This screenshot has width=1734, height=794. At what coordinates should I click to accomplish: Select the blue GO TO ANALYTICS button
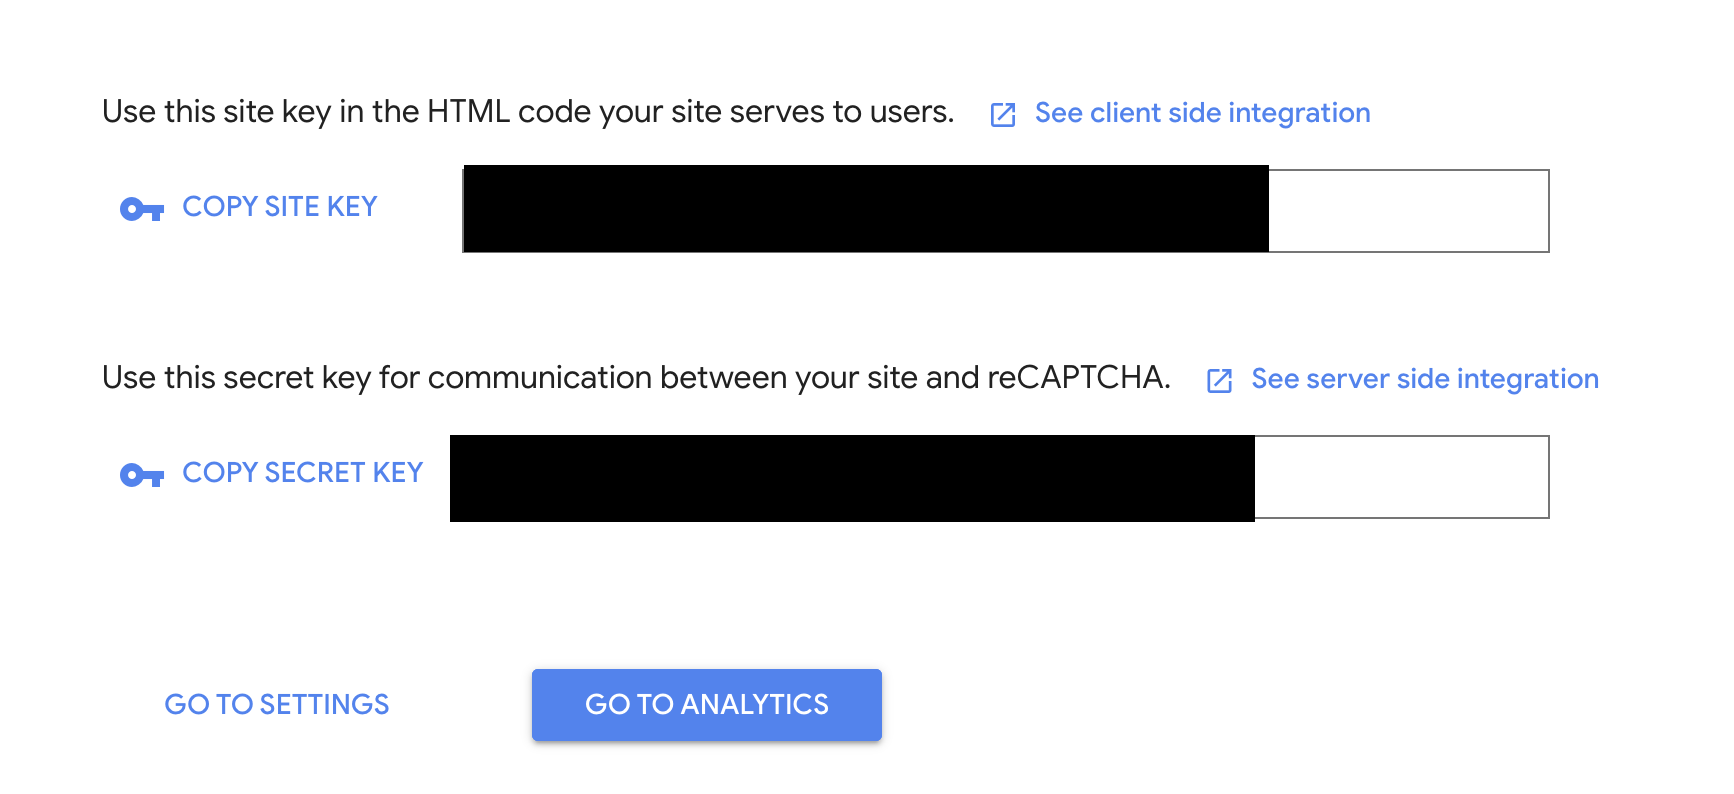pos(707,705)
